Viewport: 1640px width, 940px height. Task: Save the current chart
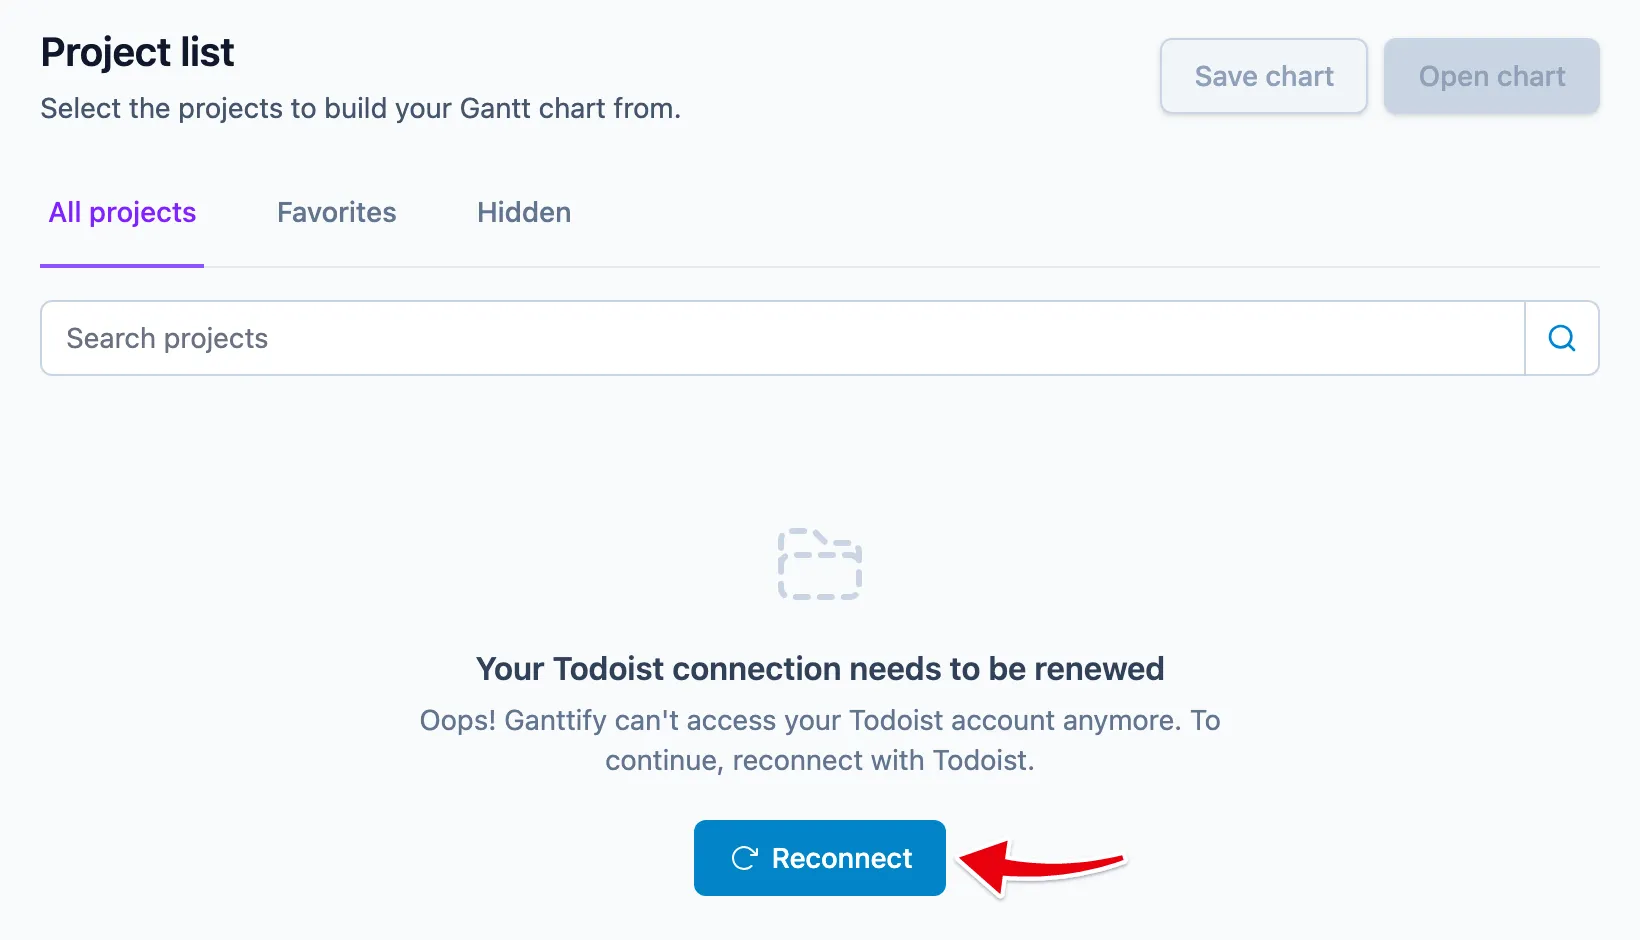pos(1264,76)
